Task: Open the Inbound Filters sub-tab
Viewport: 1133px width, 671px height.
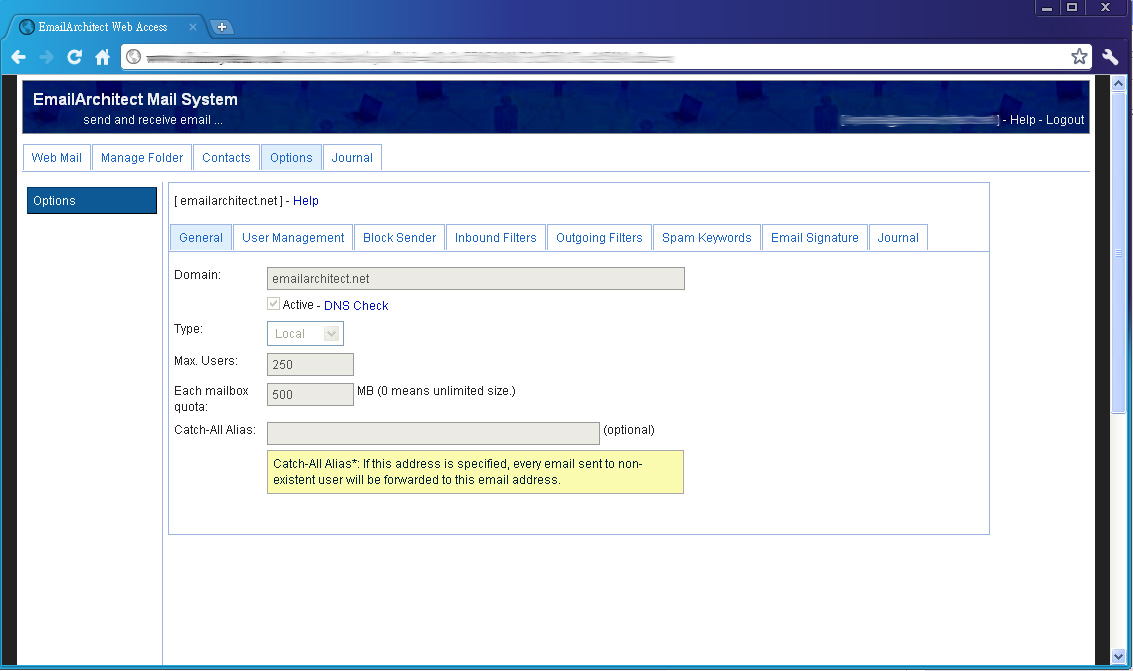Action: click(x=496, y=238)
